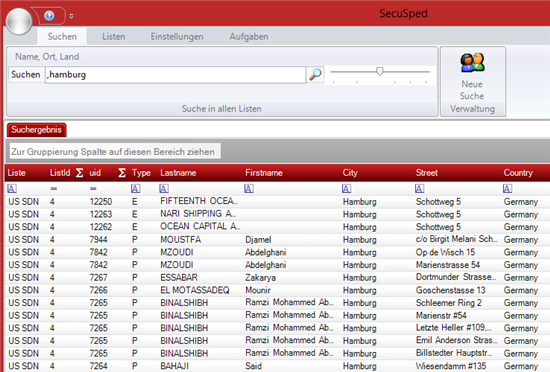This screenshot has width=550, height=372.
Task: Select the MOUSTFA lastname cell
Action: 181,239
